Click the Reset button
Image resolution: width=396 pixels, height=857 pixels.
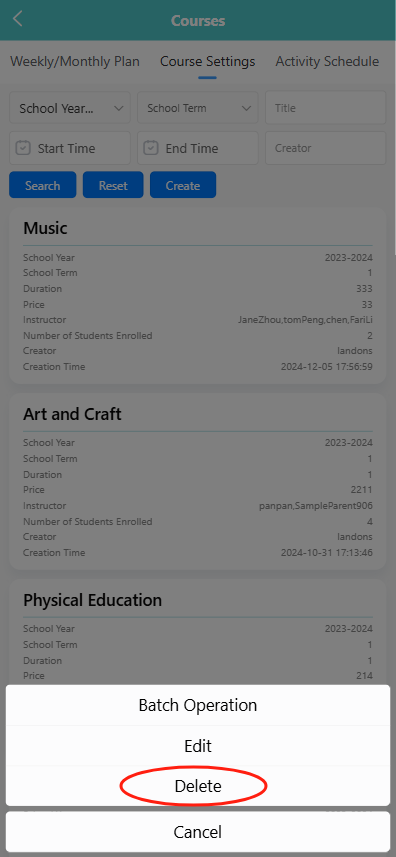113,185
